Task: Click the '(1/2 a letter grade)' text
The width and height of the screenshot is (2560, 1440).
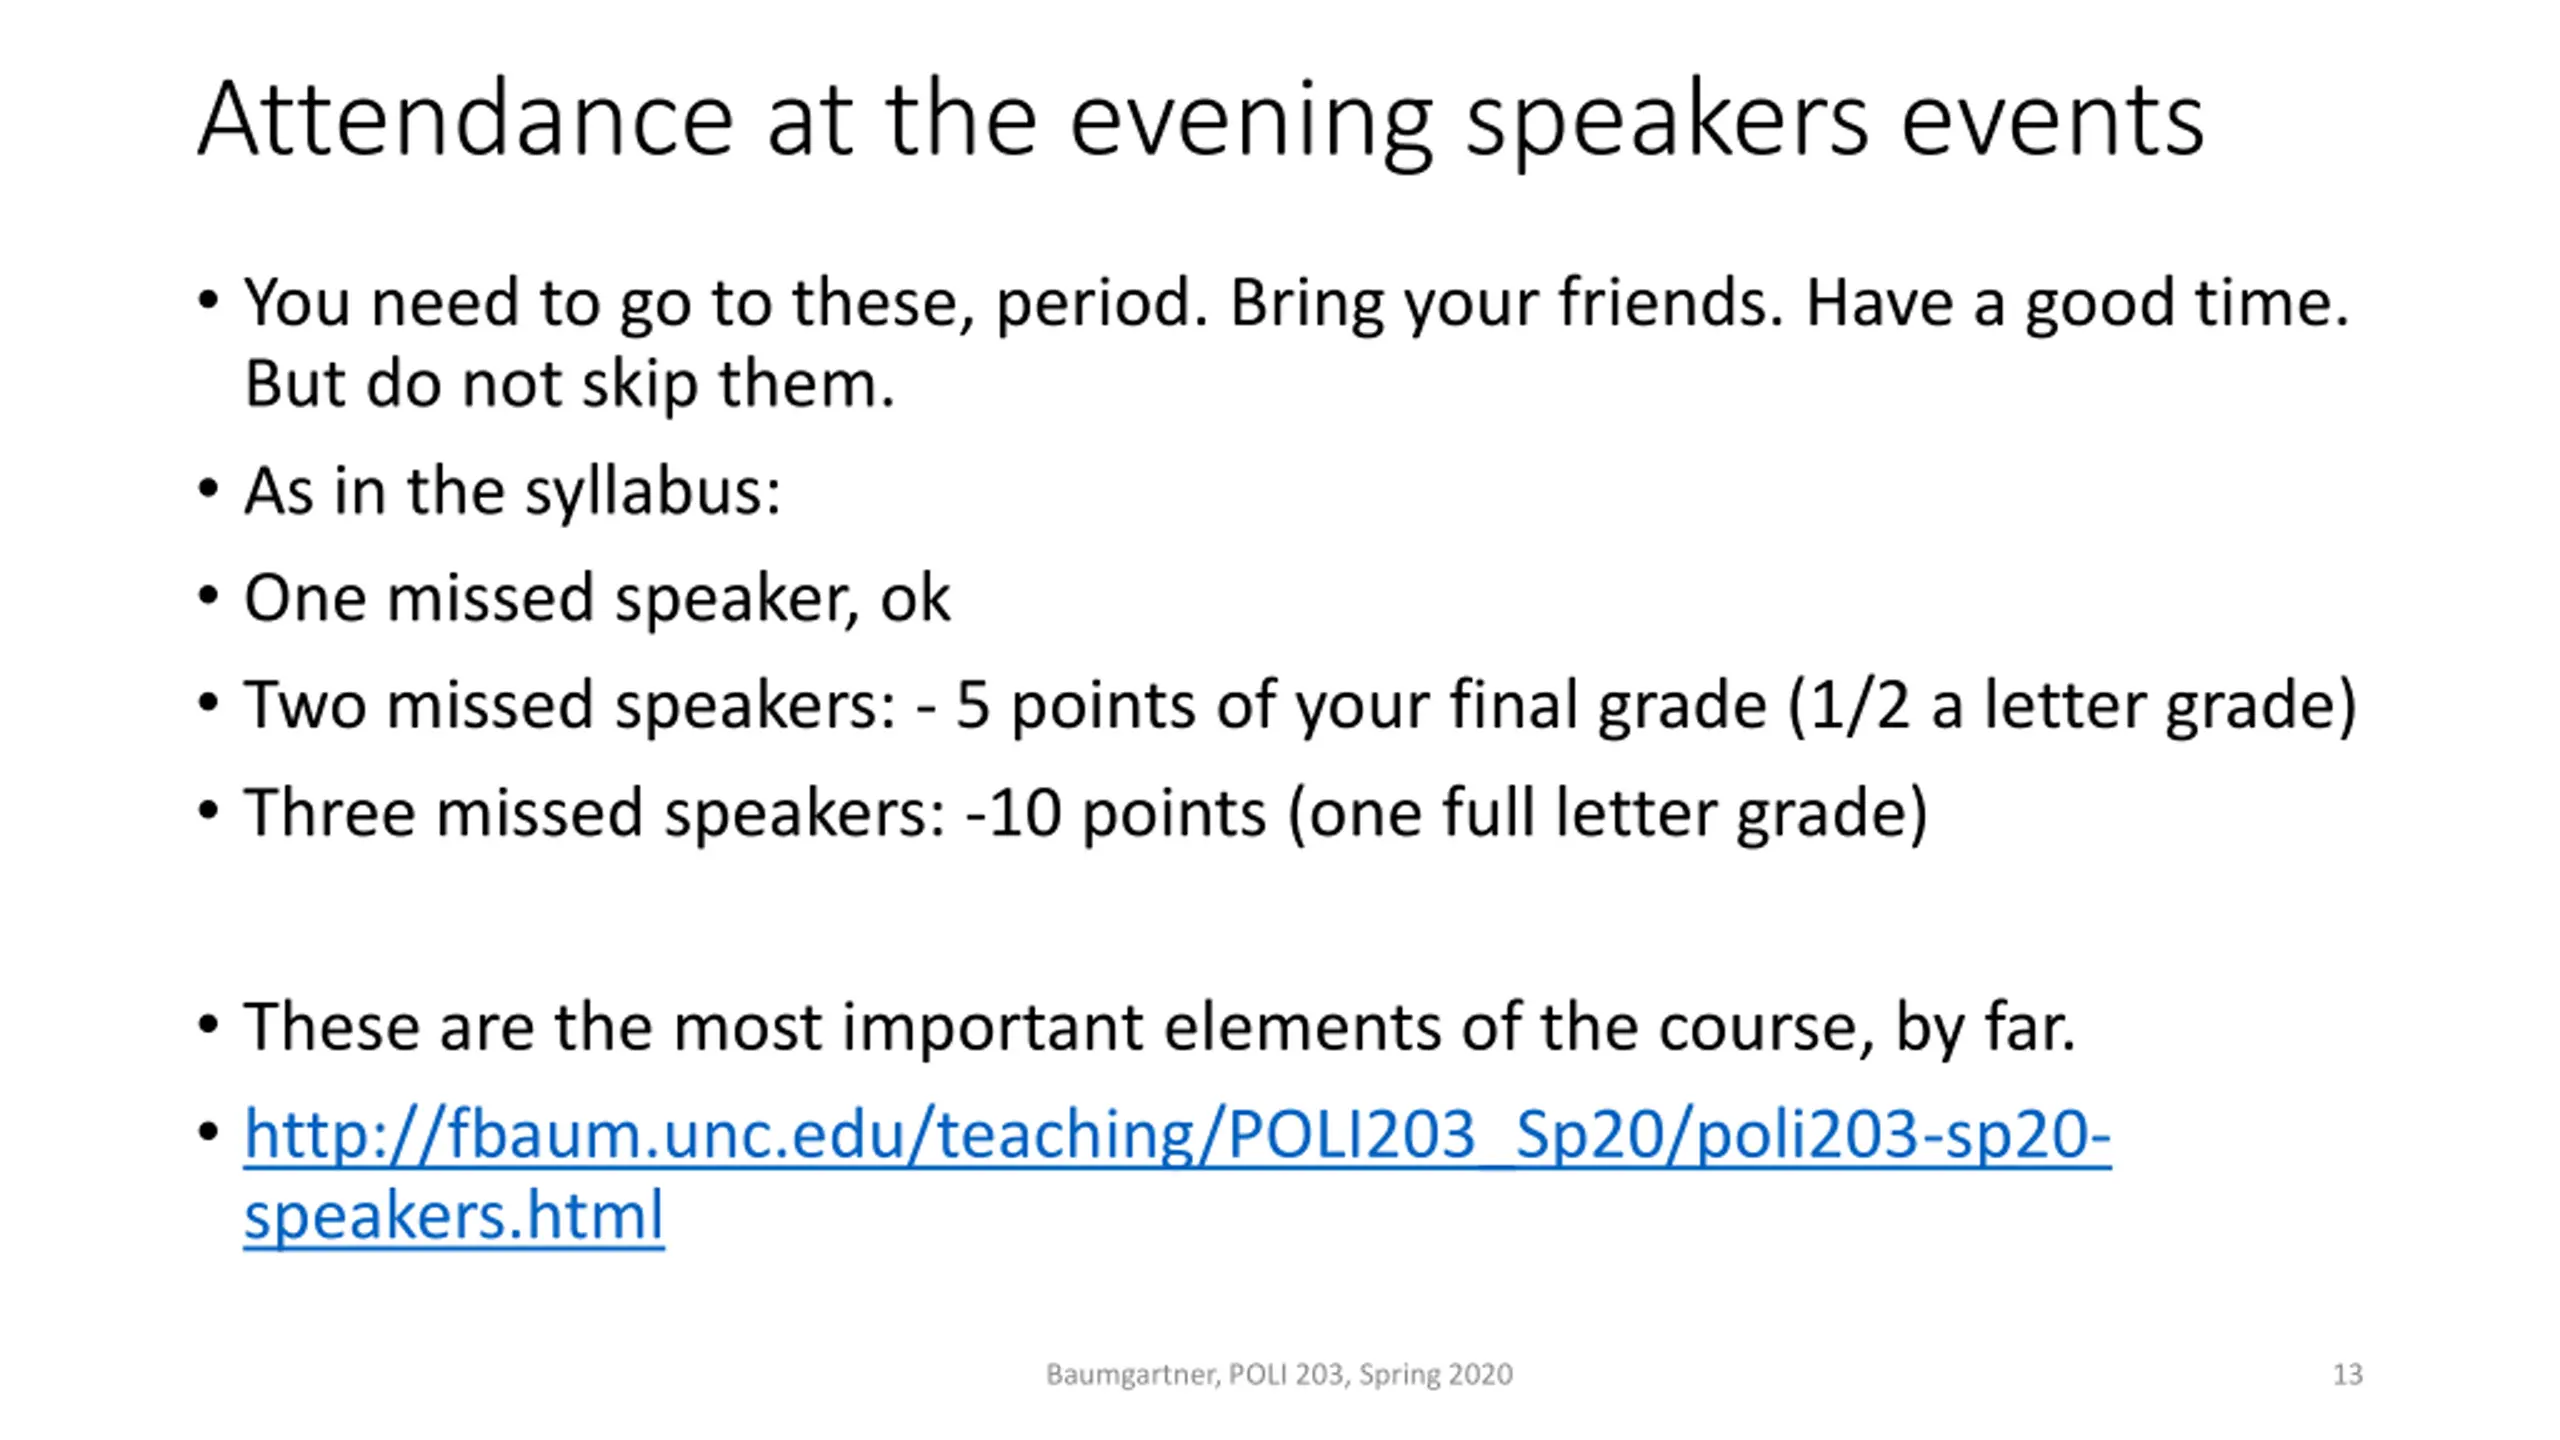Action: pos(2072,706)
